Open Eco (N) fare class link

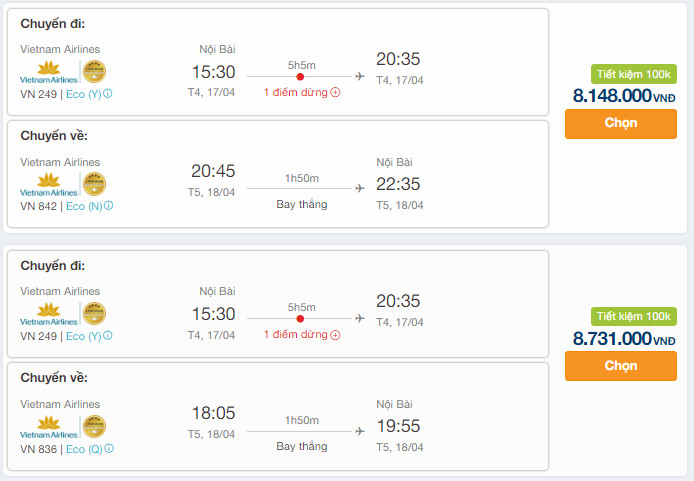click(84, 206)
